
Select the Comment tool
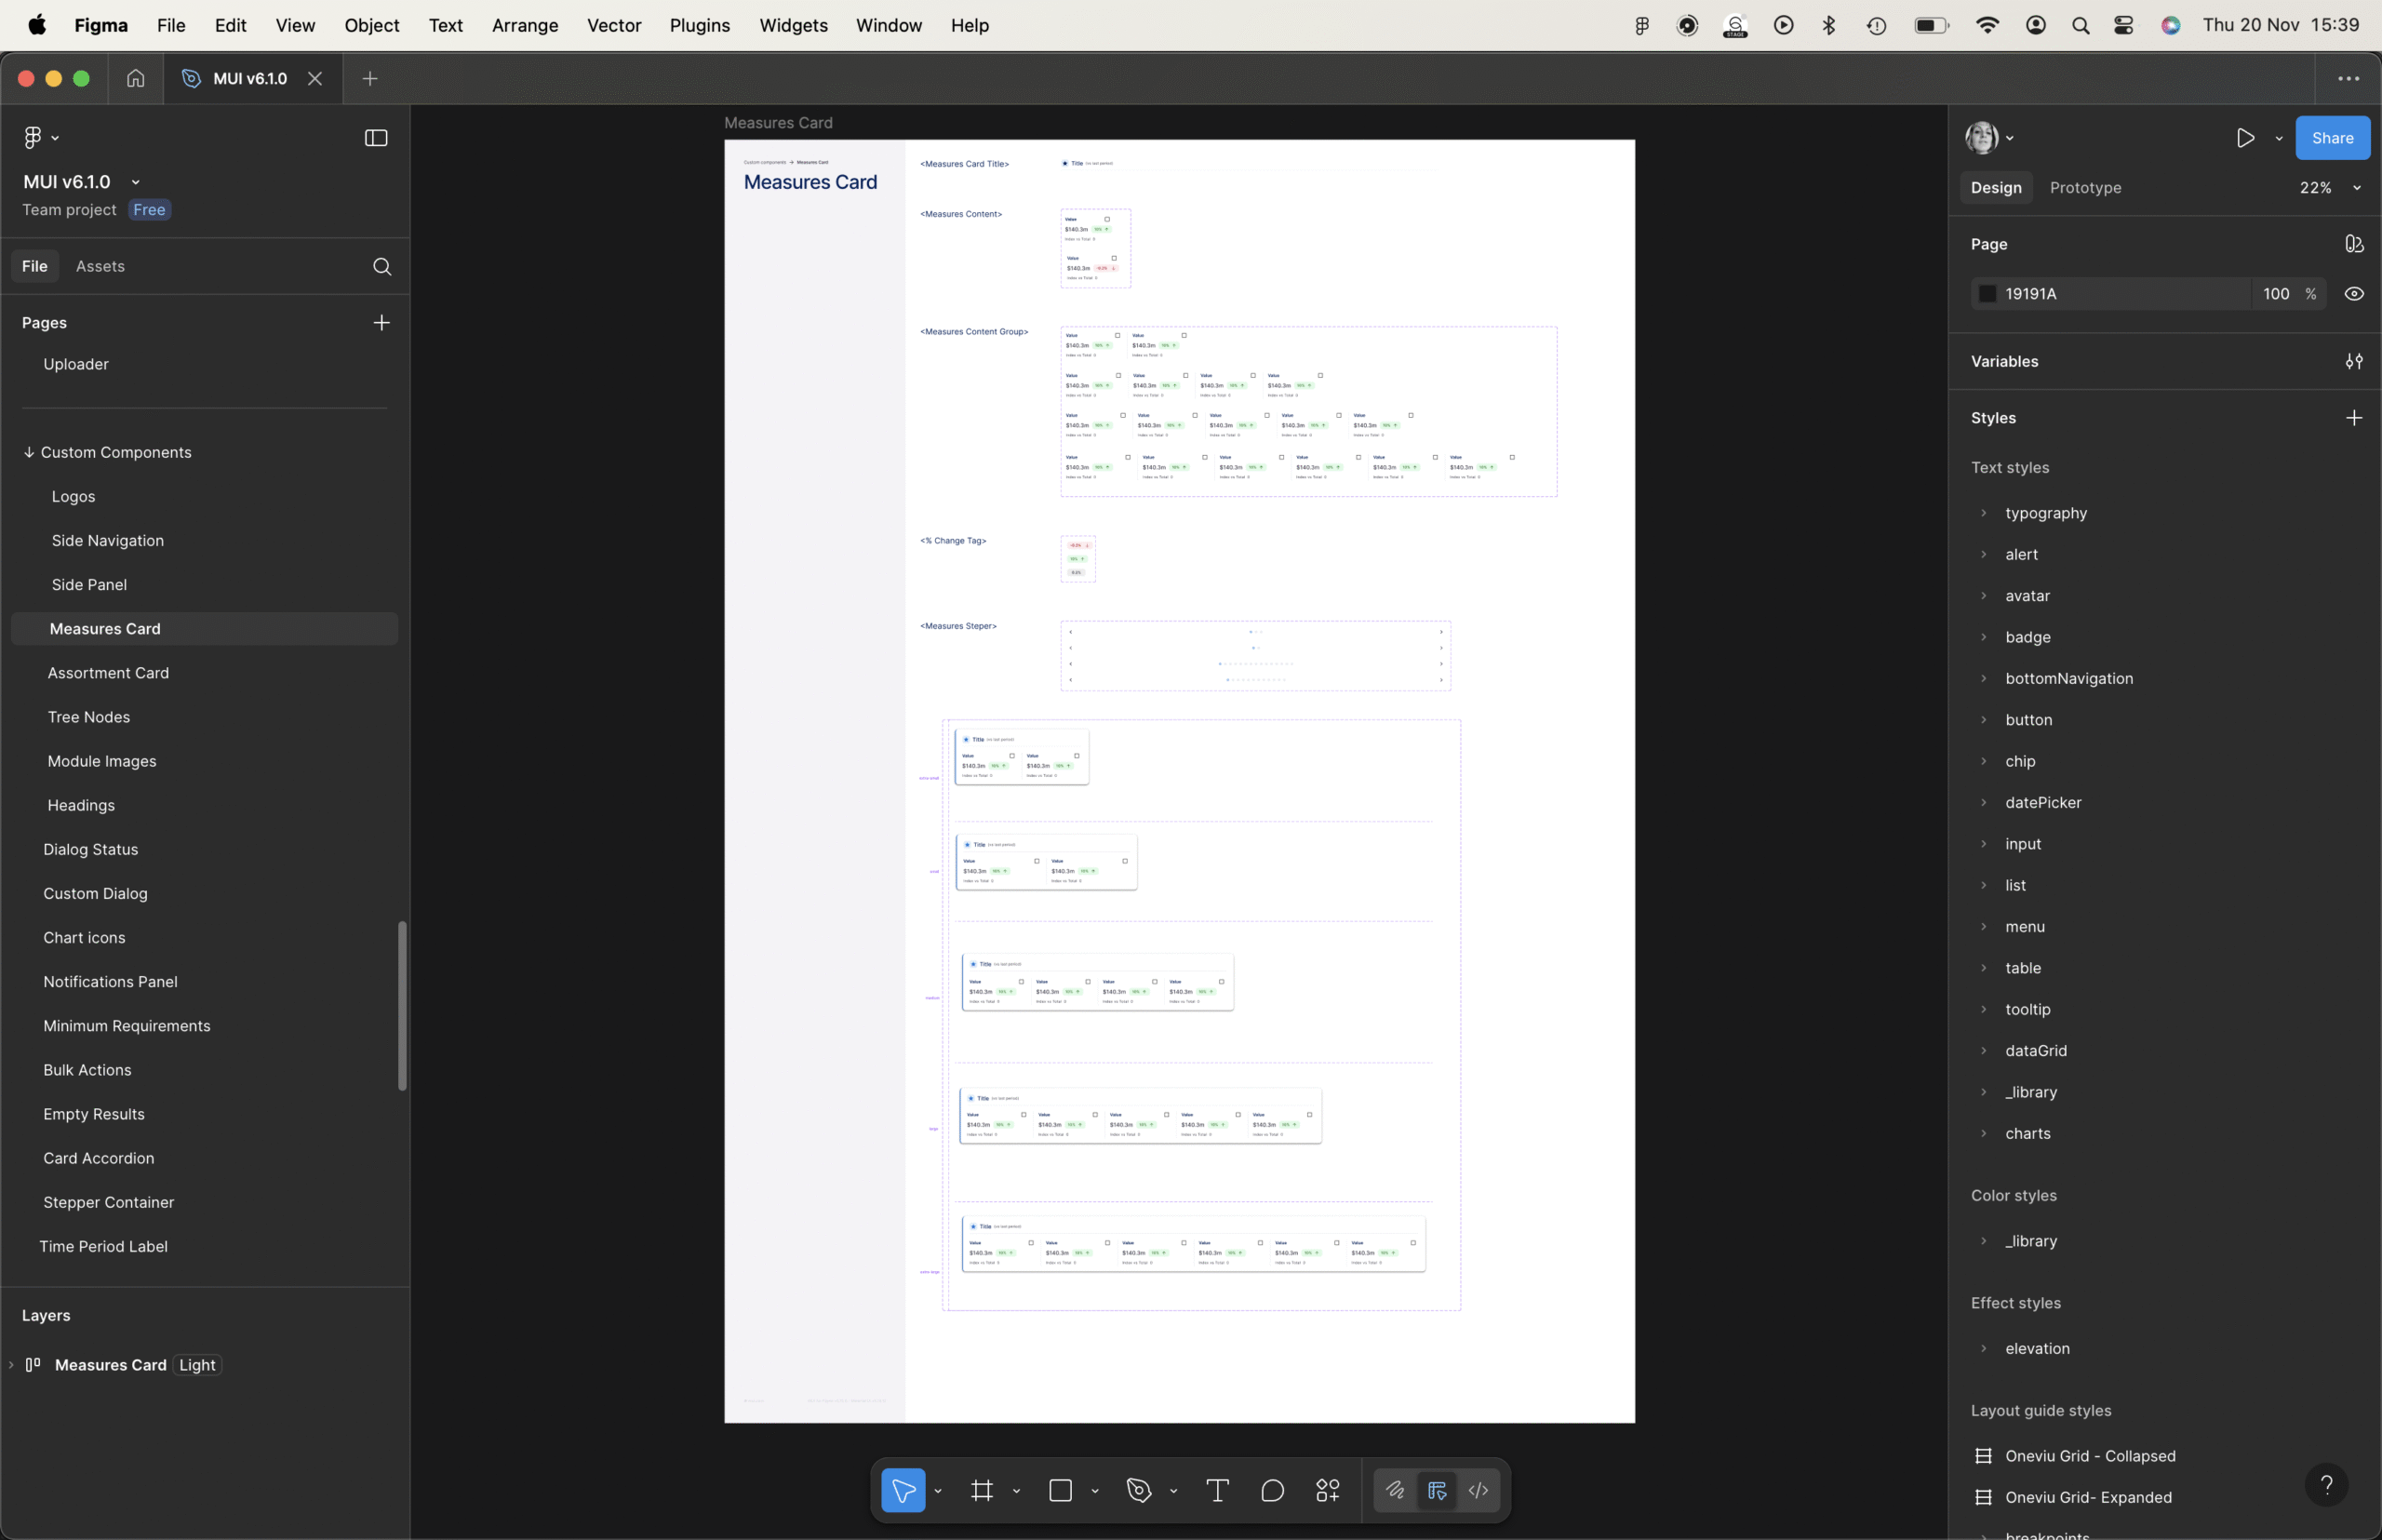click(x=1272, y=1490)
